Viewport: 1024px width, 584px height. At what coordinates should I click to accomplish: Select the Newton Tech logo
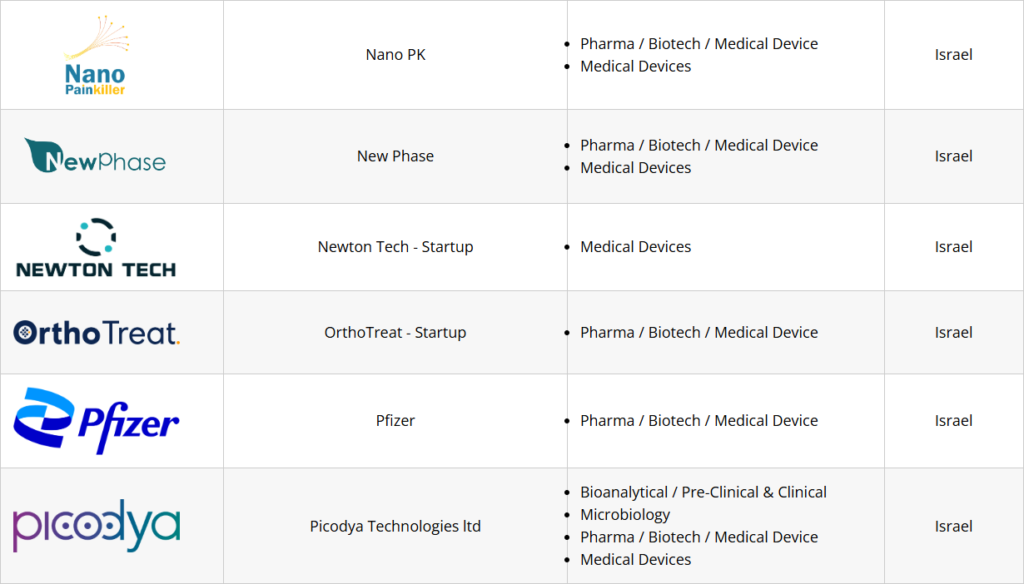(96, 247)
